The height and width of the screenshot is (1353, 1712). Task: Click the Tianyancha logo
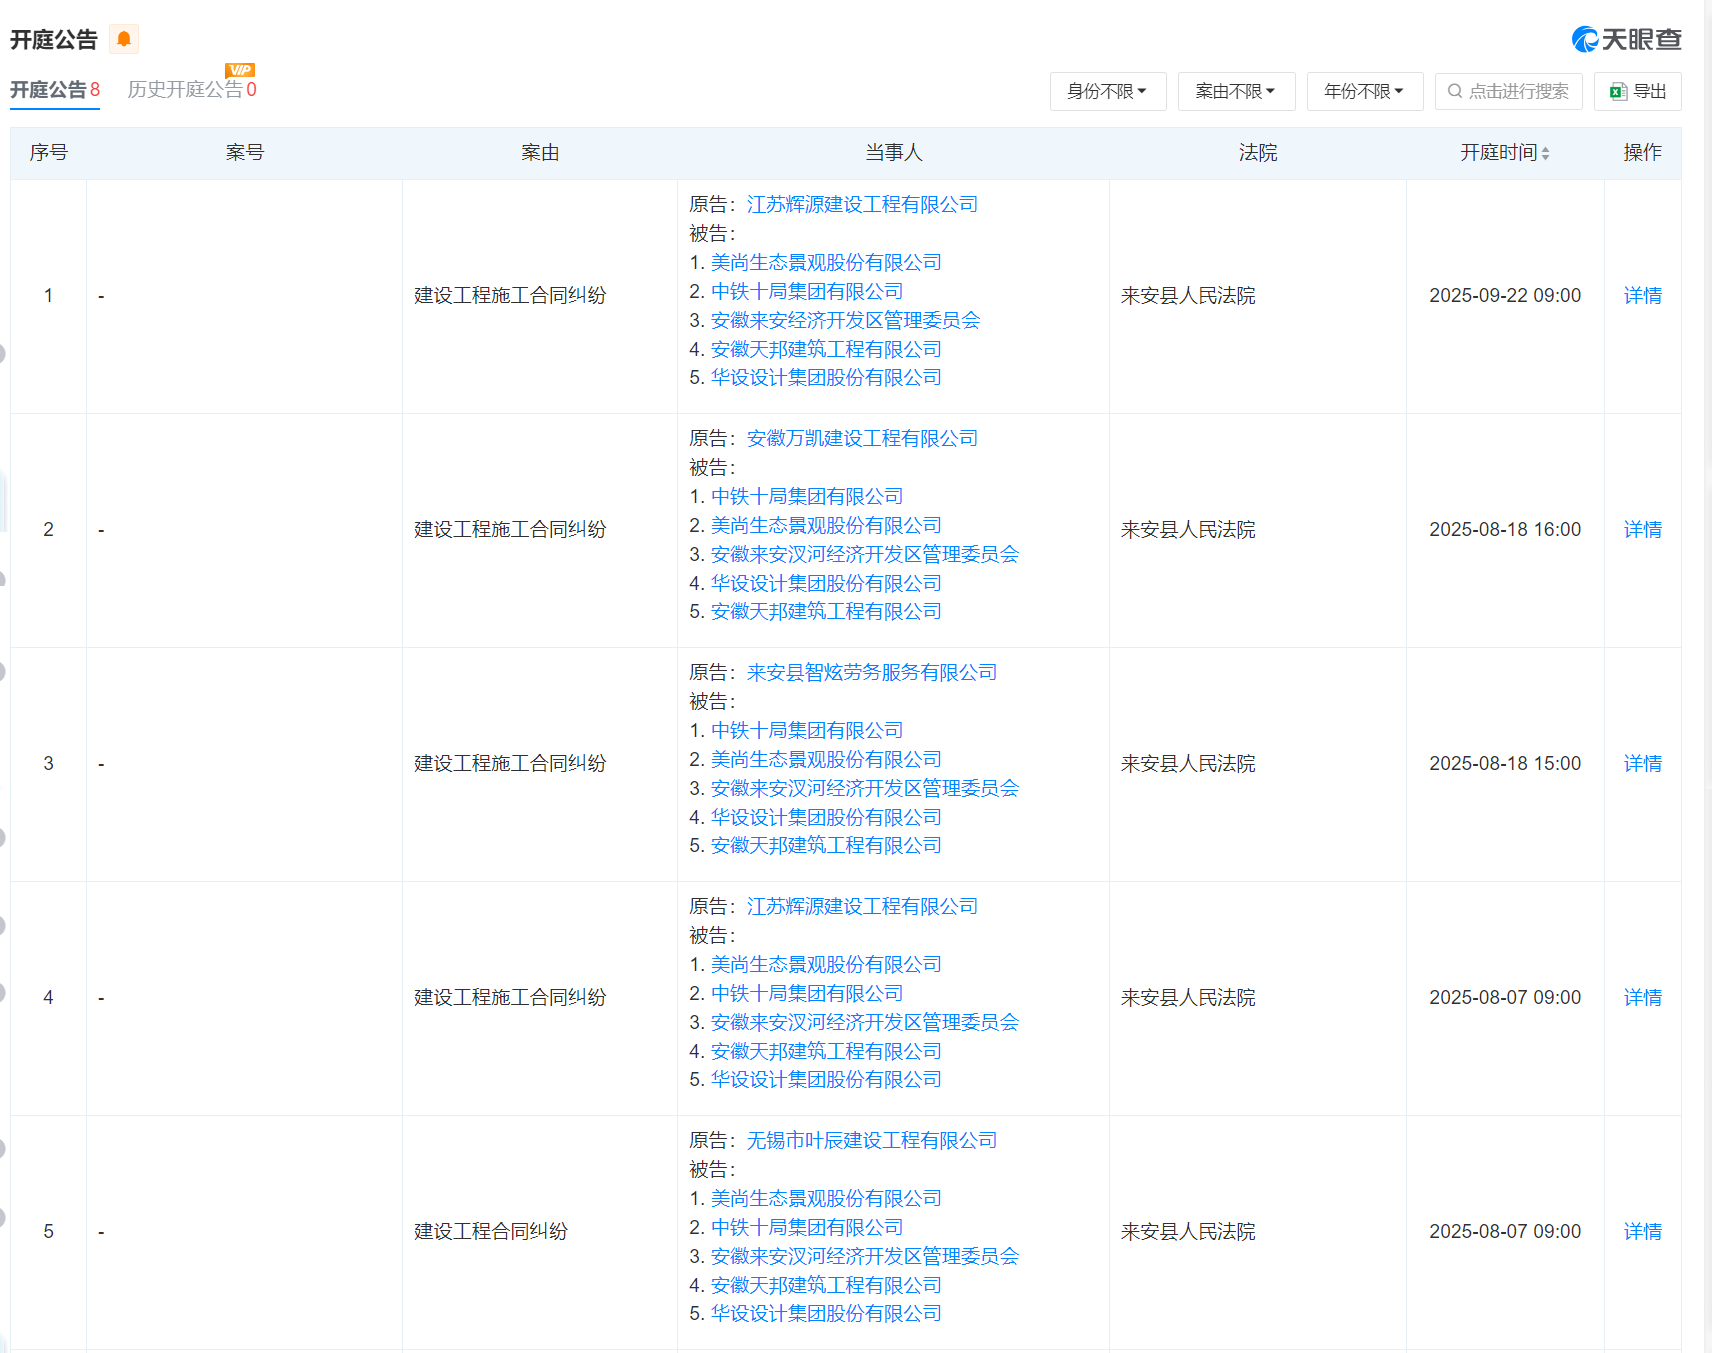pyautogui.click(x=1626, y=39)
